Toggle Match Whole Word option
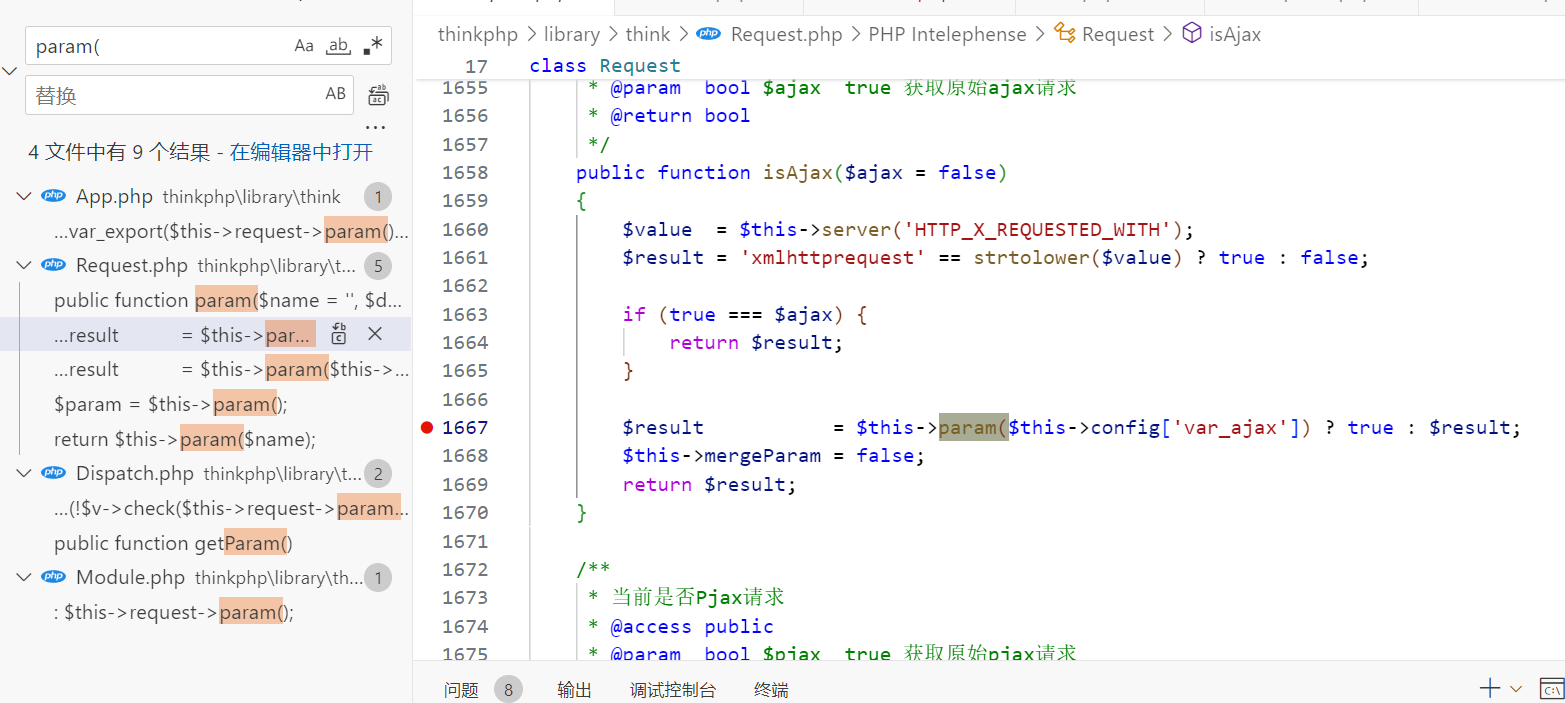The height and width of the screenshot is (703, 1565). [x=339, y=46]
